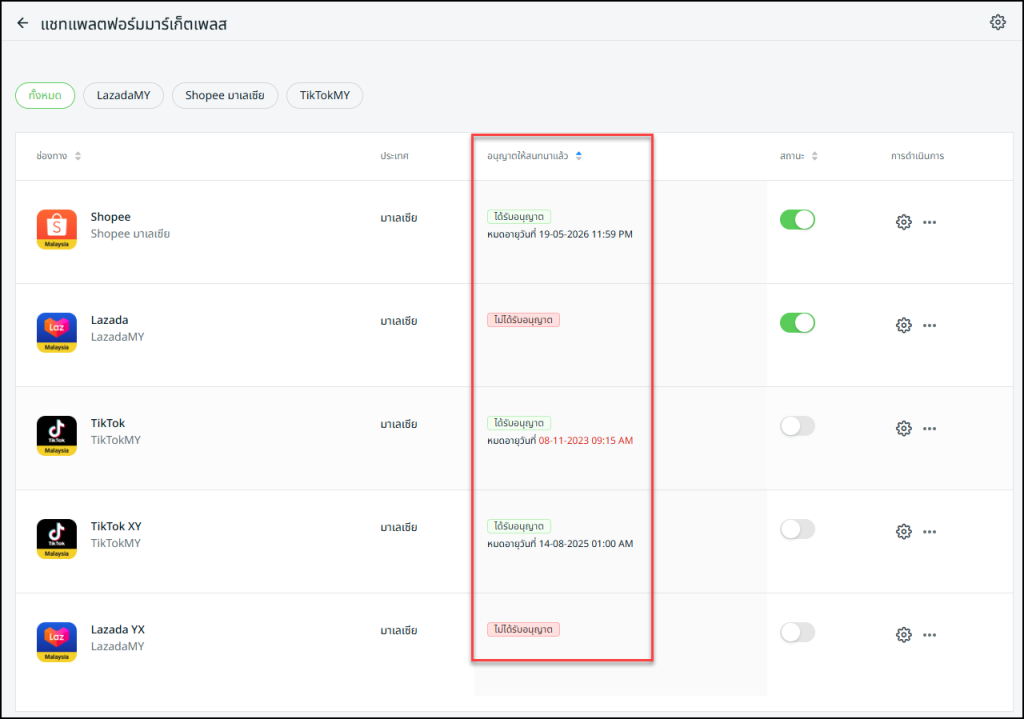Select the ทั้งหมด filter tab
The height and width of the screenshot is (719, 1024).
45,95
